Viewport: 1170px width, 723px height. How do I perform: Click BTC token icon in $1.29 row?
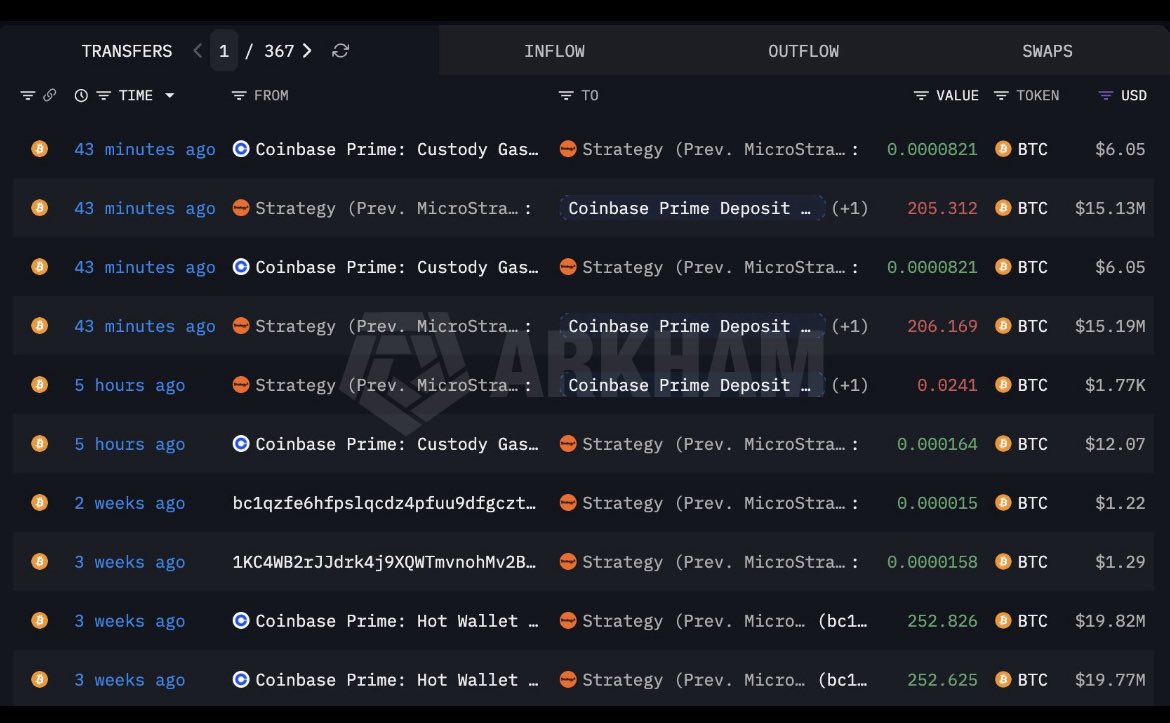(1004, 561)
